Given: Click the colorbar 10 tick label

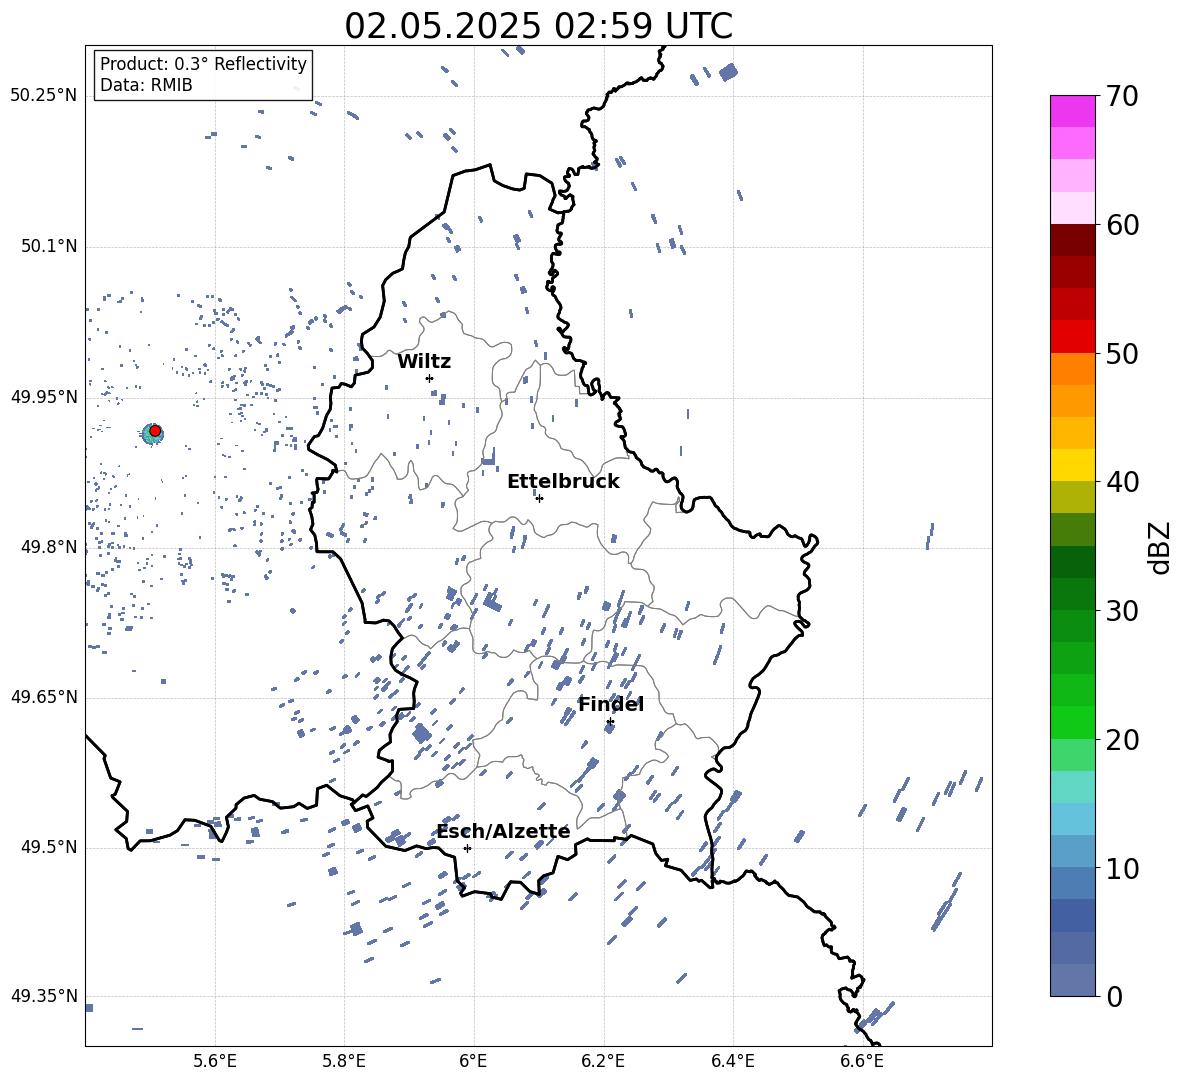Looking at the screenshot, I should pyautogui.click(x=1122, y=868).
